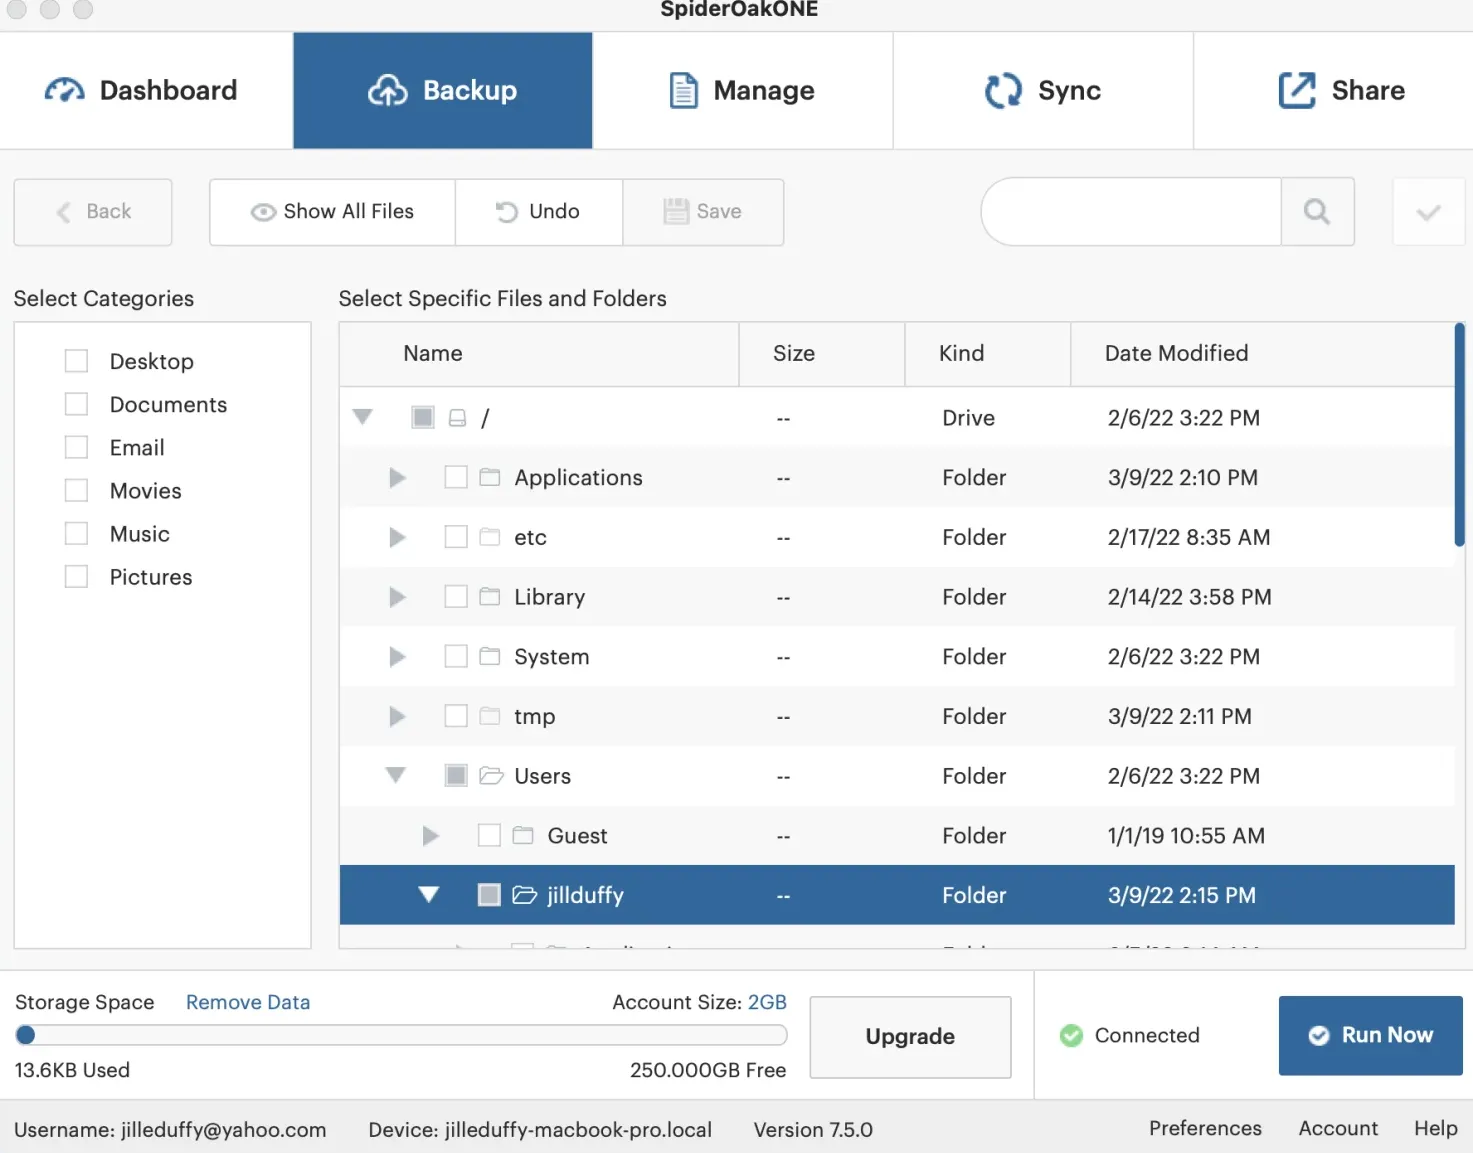Click the jillduffy open folder icon
Screen dimensions: 1473x1153
pyautogui.click(x=525, y=895)
